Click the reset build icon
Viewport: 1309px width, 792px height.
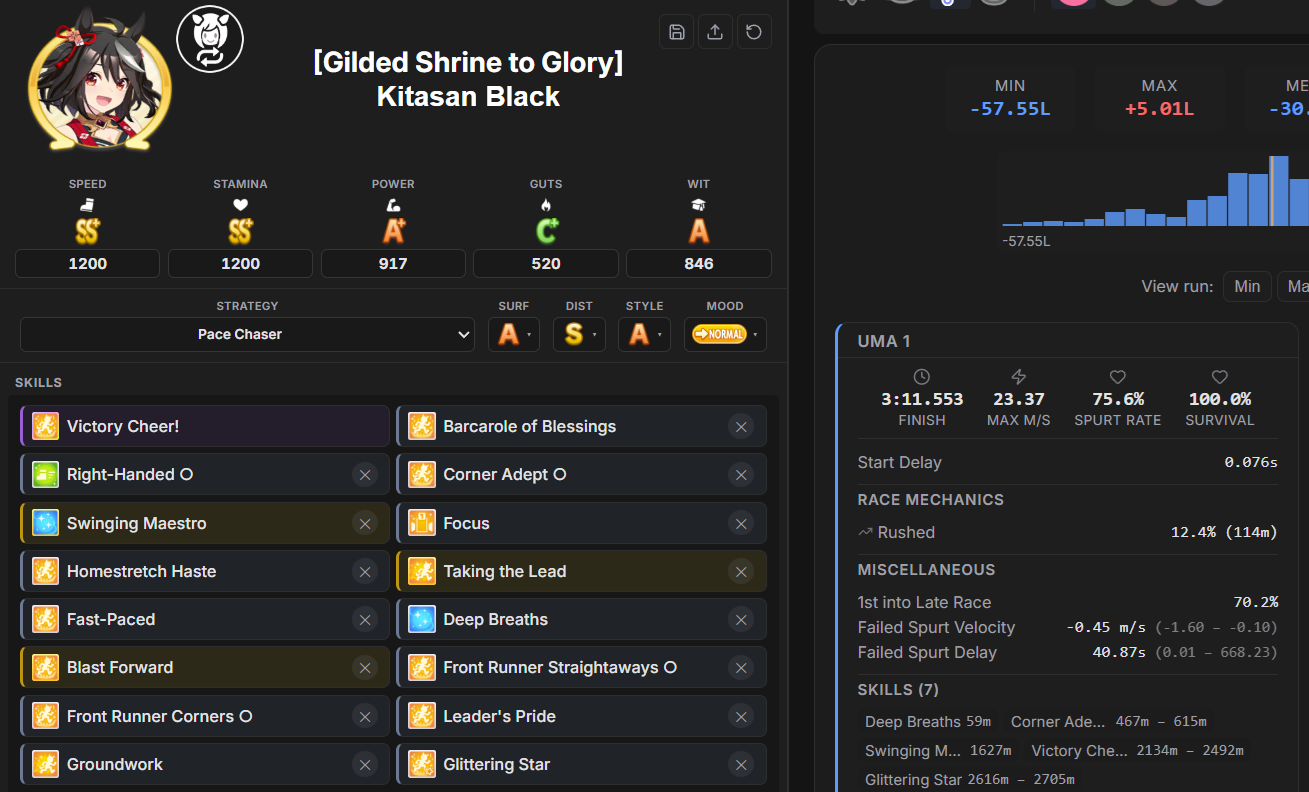(754, 32)
